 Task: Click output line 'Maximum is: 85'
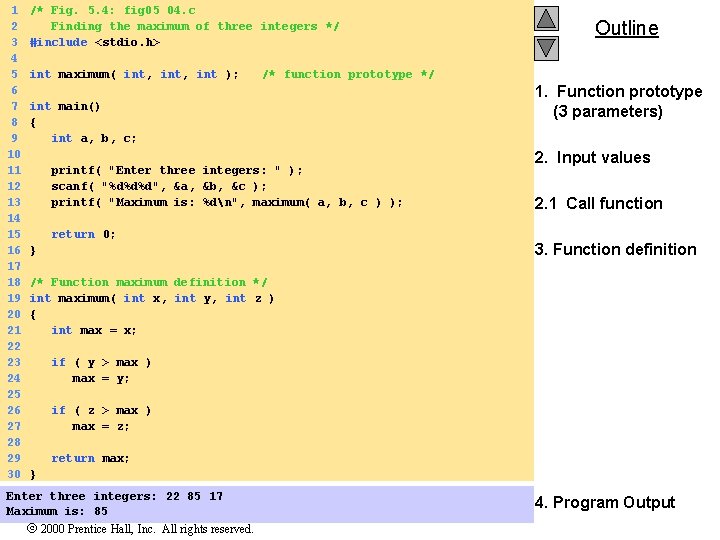point(56,511)
